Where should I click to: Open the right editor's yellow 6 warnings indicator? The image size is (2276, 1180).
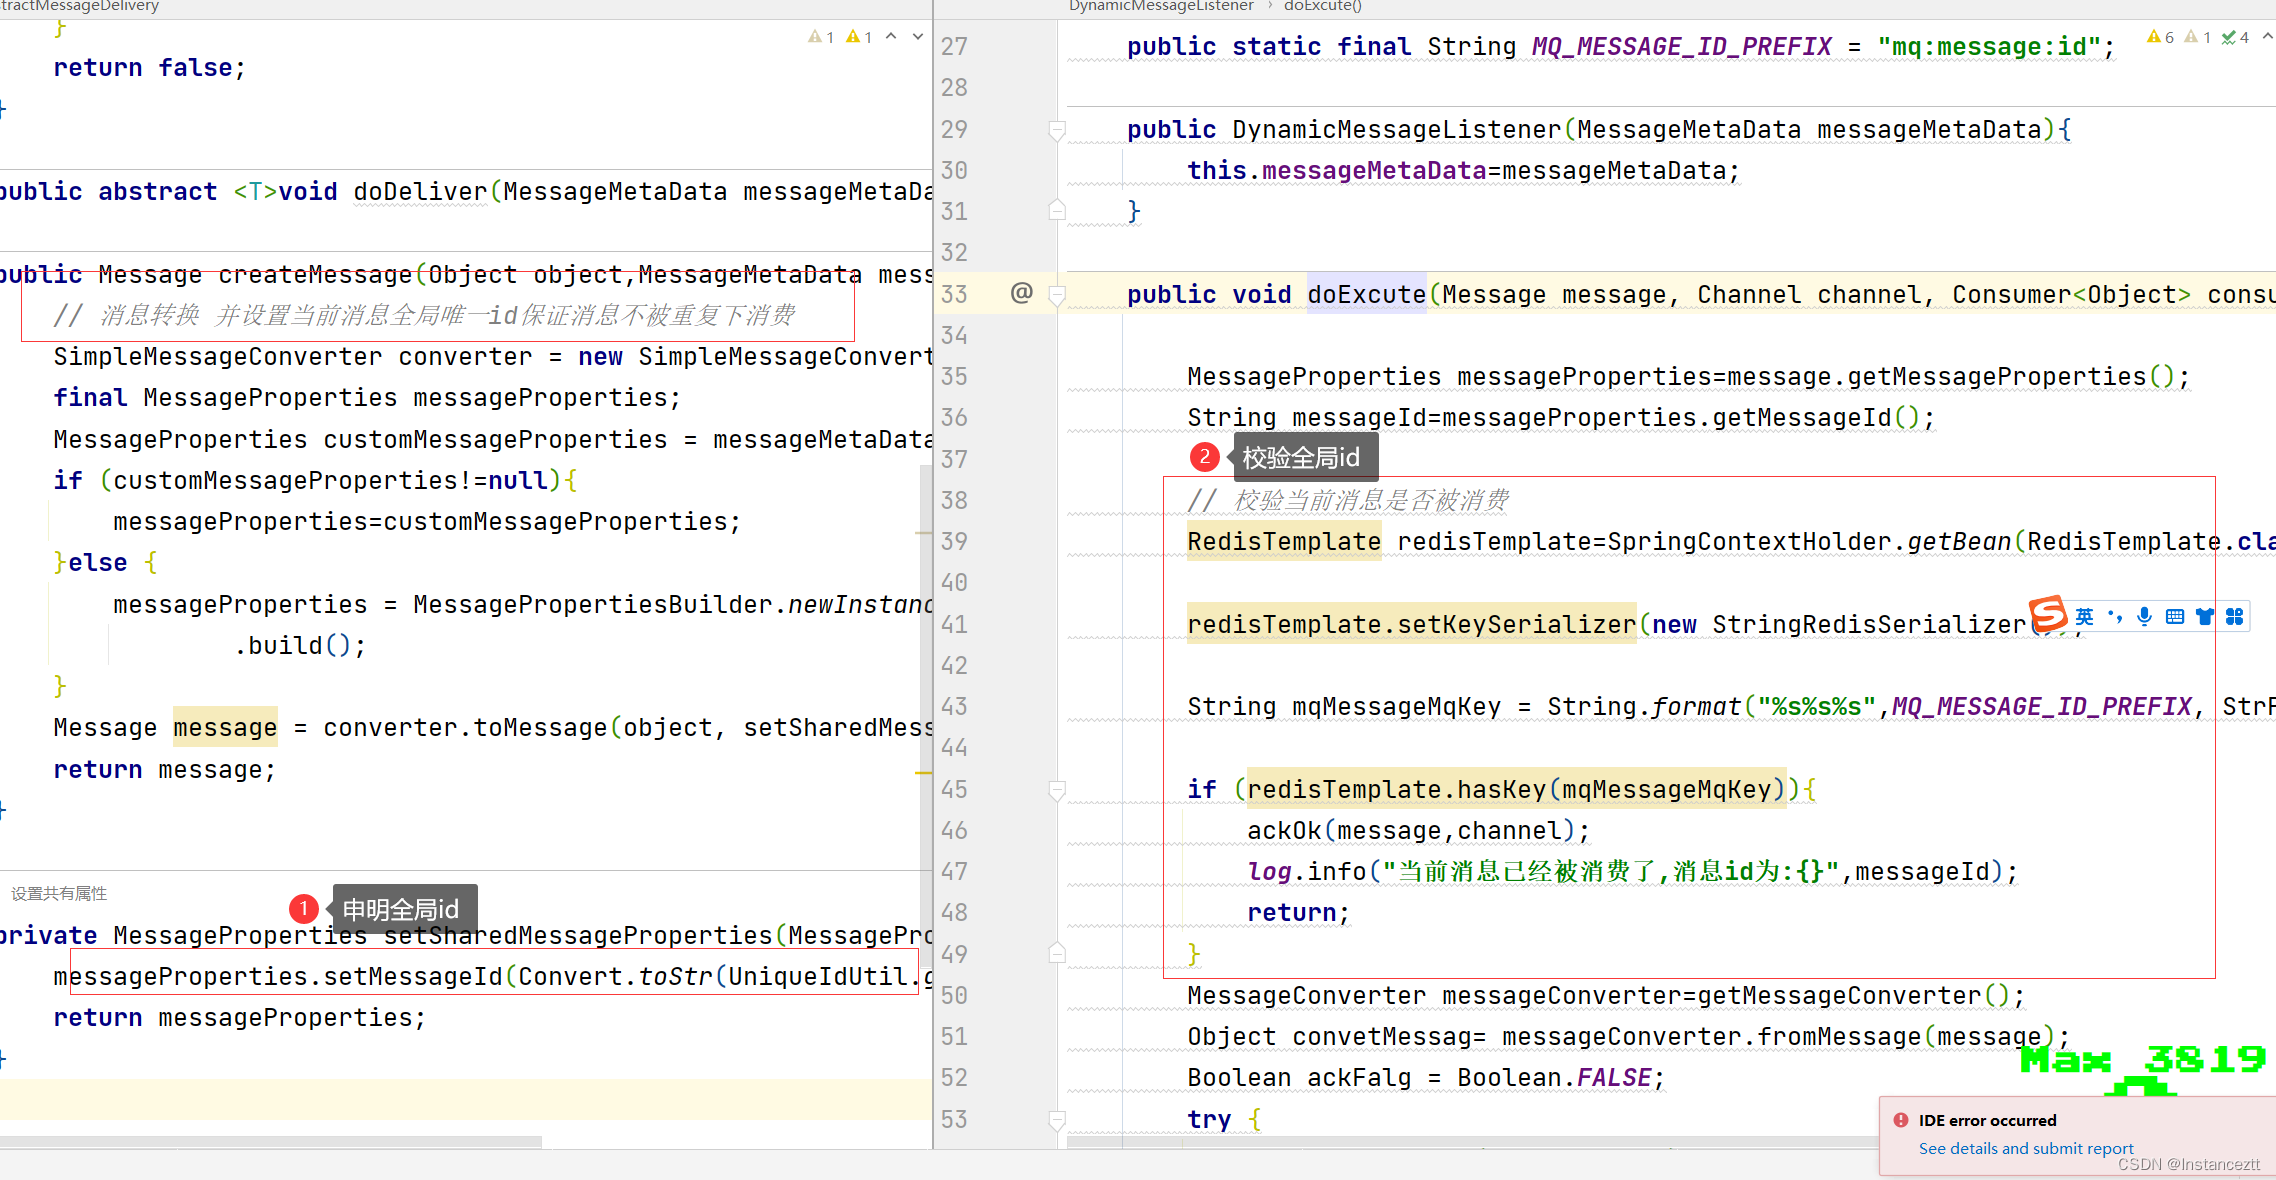point(2160,37)
